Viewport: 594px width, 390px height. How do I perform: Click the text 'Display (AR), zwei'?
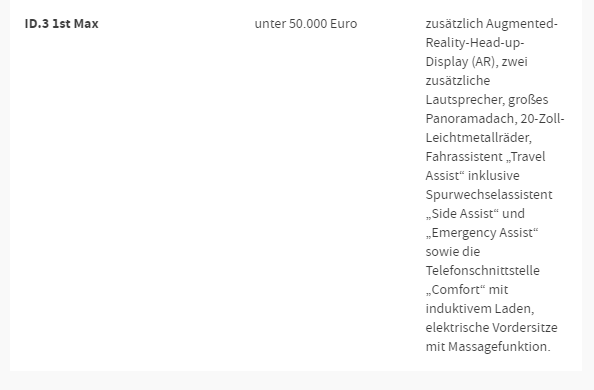[x=476, y=62]
